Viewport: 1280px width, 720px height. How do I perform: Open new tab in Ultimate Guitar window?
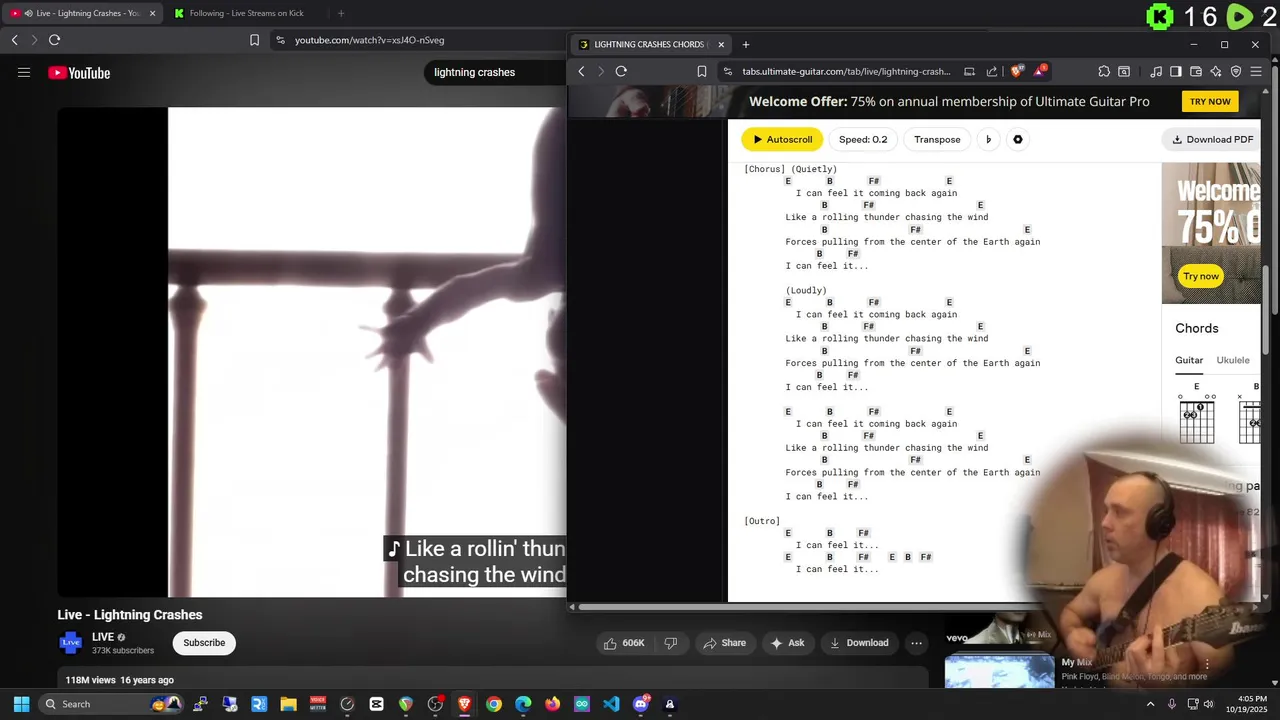pyautogui.click(x=746, y=44)
